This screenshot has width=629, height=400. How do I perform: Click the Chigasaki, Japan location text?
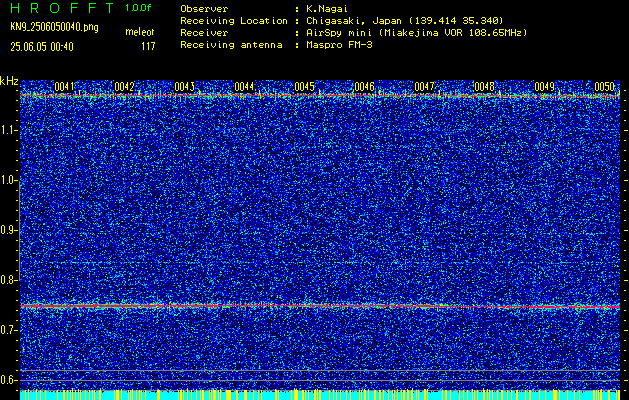pyautogui.click(x=404, y=21)
